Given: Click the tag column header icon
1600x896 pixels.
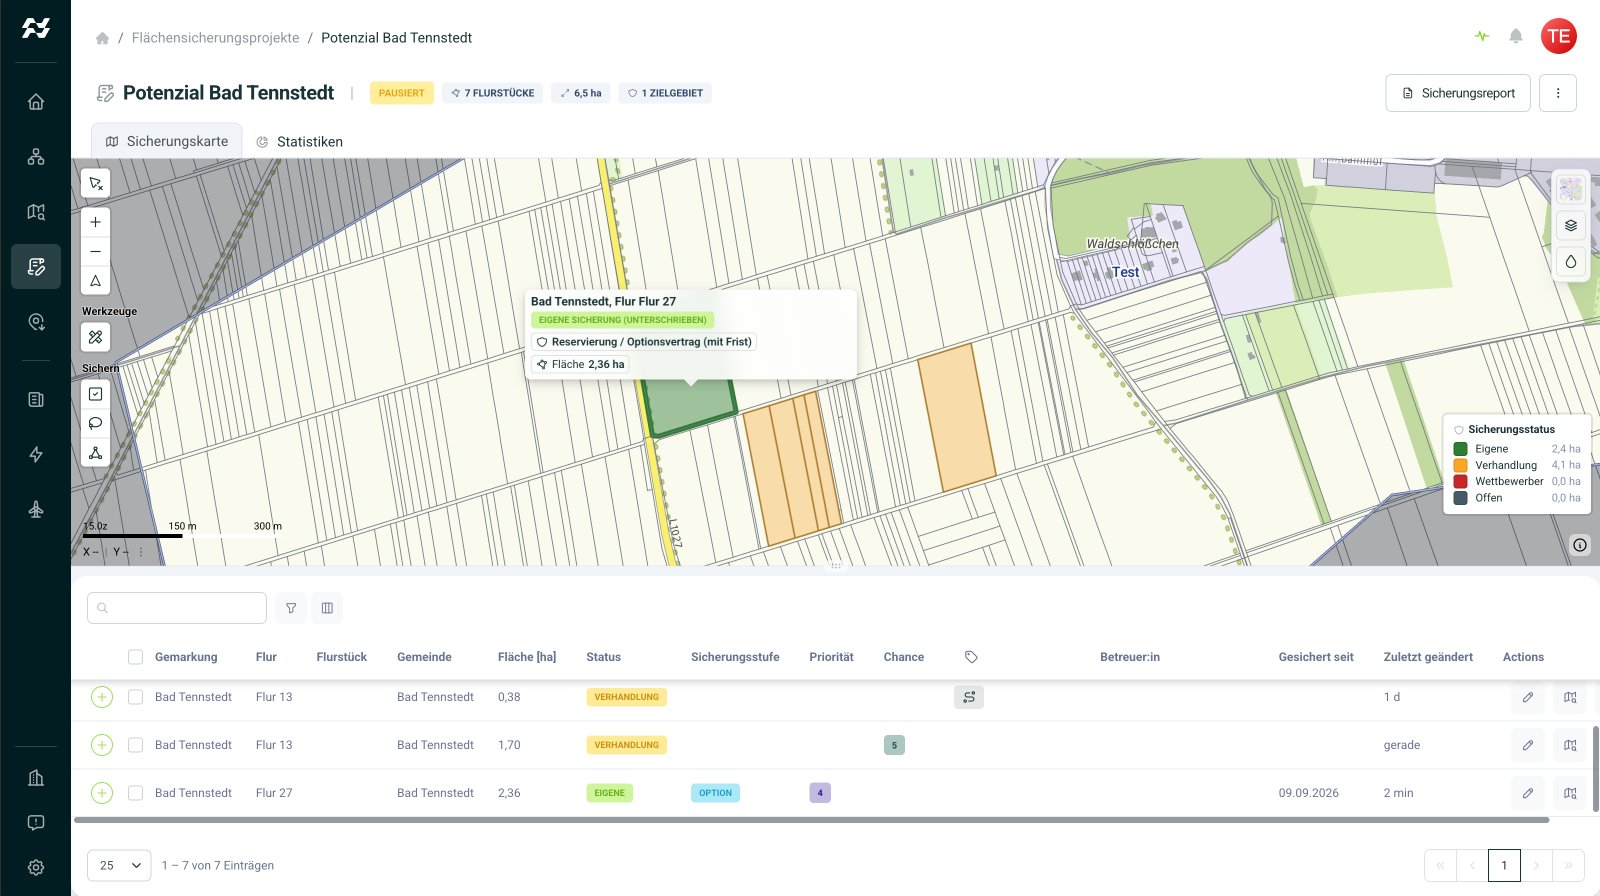Looking at the screenshot, I should (x=971, y=657).
